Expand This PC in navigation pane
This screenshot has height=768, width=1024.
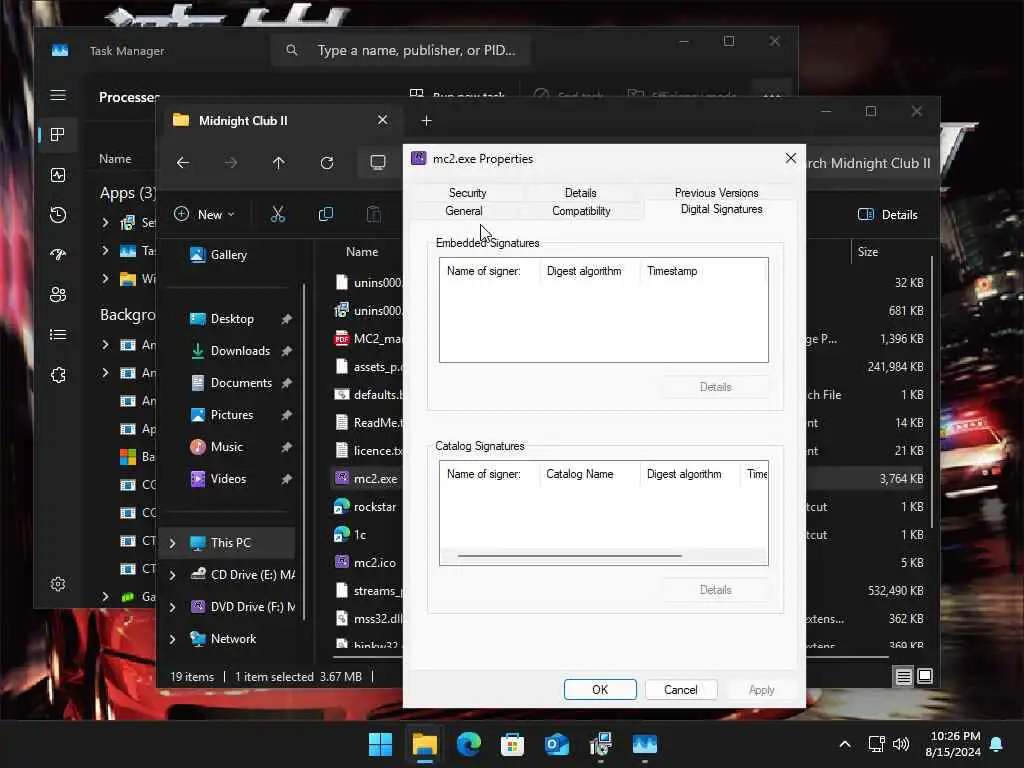pyautogui.click(x=172, y=543)
